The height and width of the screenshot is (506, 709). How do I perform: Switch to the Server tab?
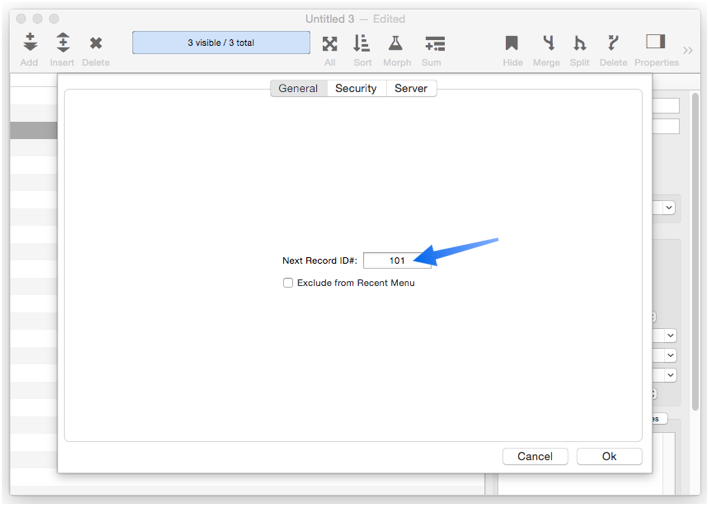click(411, 88)
